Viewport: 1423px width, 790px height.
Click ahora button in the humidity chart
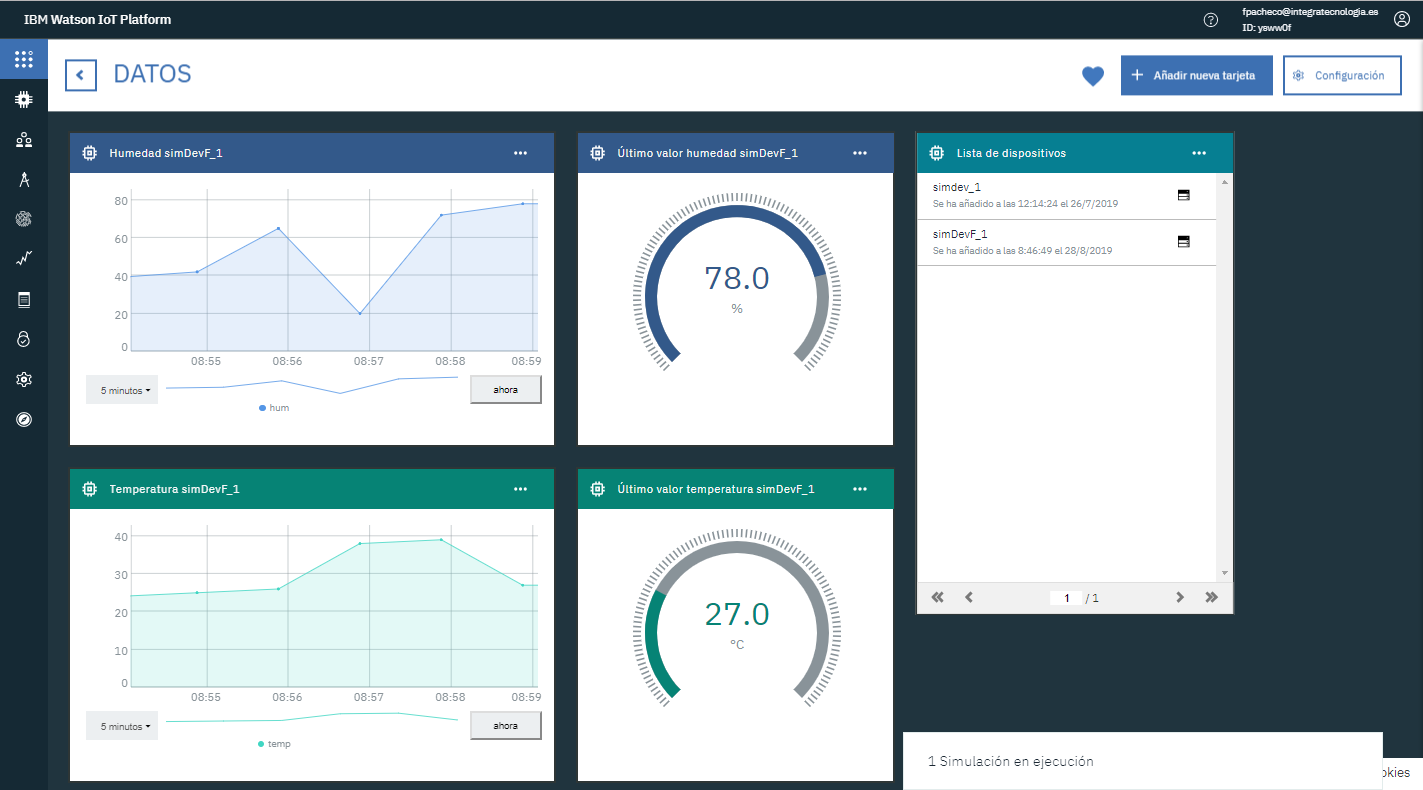(x=506, y=389)
